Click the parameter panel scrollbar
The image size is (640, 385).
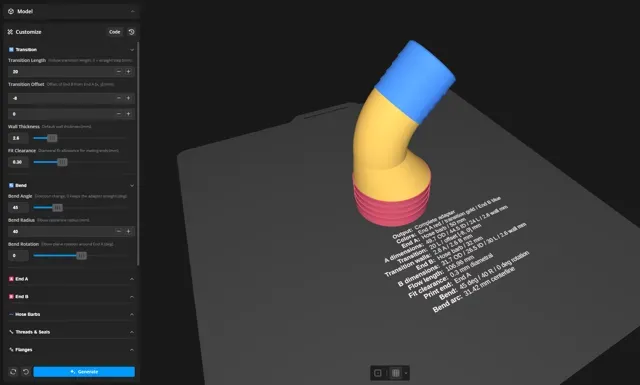pyautogui.click(x=138, y=153)
